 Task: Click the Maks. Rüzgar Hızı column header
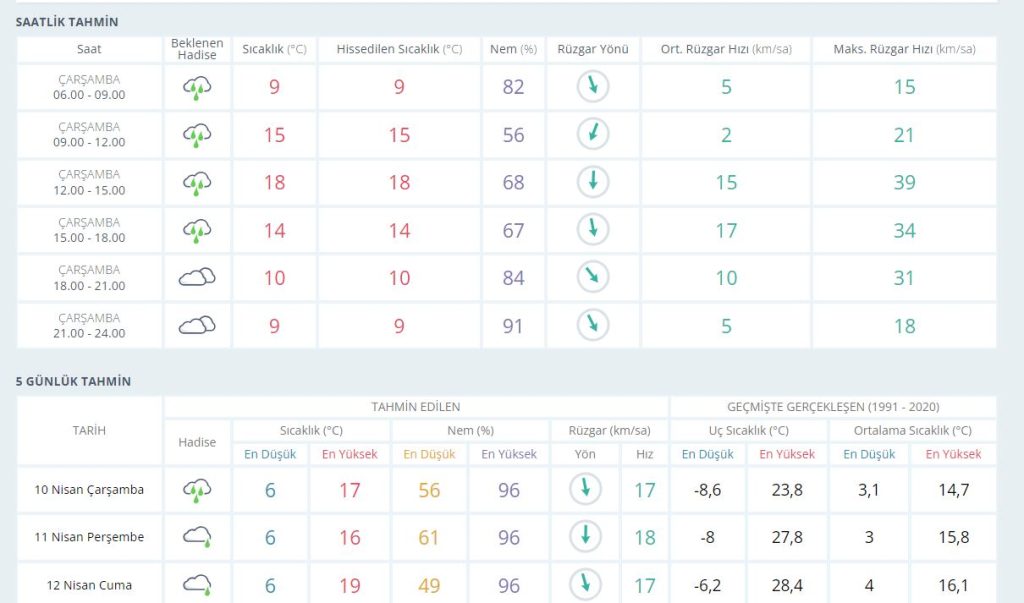click(x=904, y=49)
